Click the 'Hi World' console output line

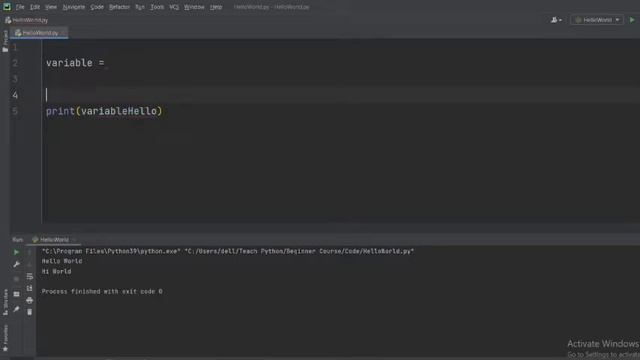(x=56, y=271)
